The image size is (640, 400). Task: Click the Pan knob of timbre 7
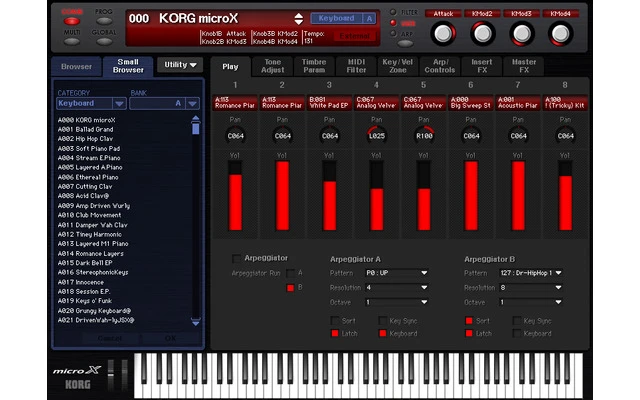coord(518,136)
